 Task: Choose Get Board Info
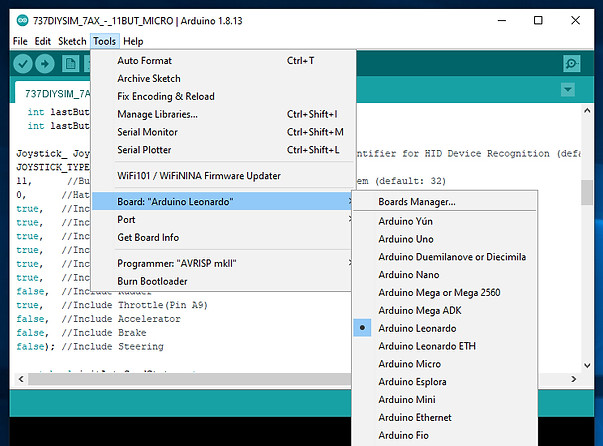point(222,238)
